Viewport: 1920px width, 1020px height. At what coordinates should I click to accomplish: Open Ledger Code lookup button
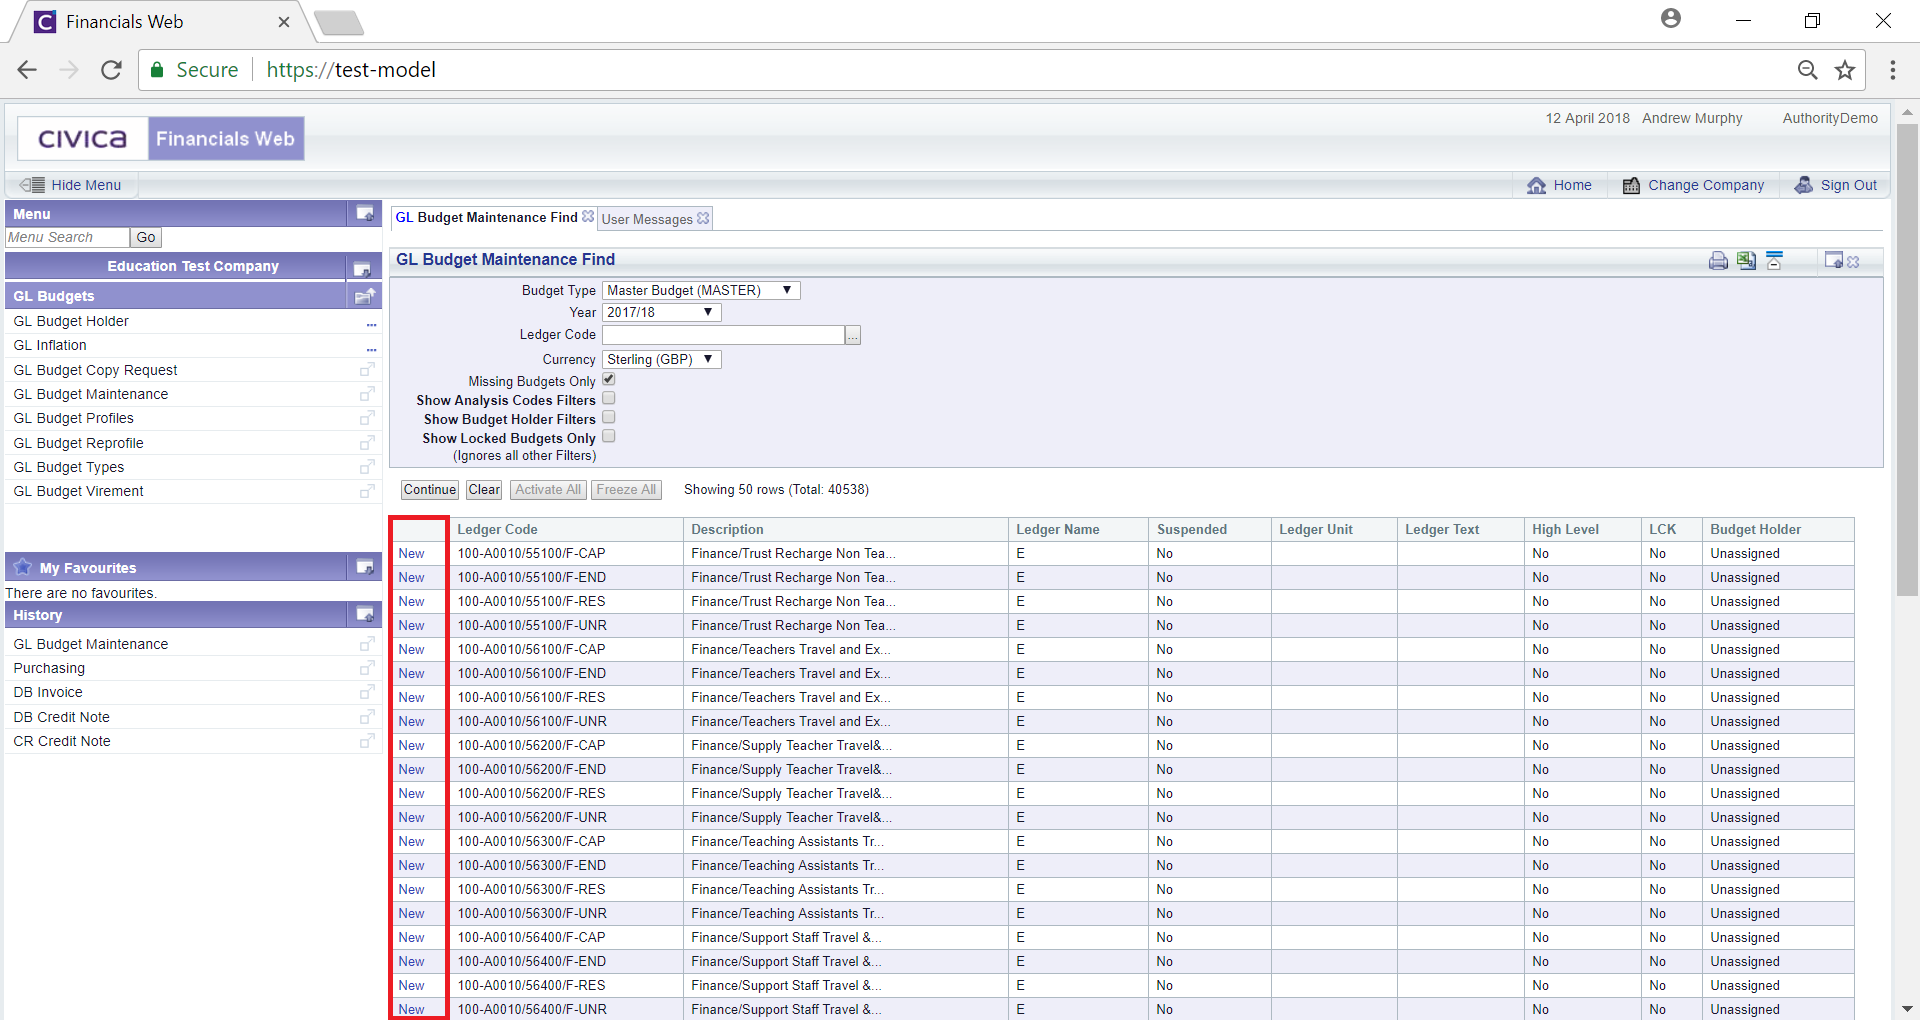(853, 336)
